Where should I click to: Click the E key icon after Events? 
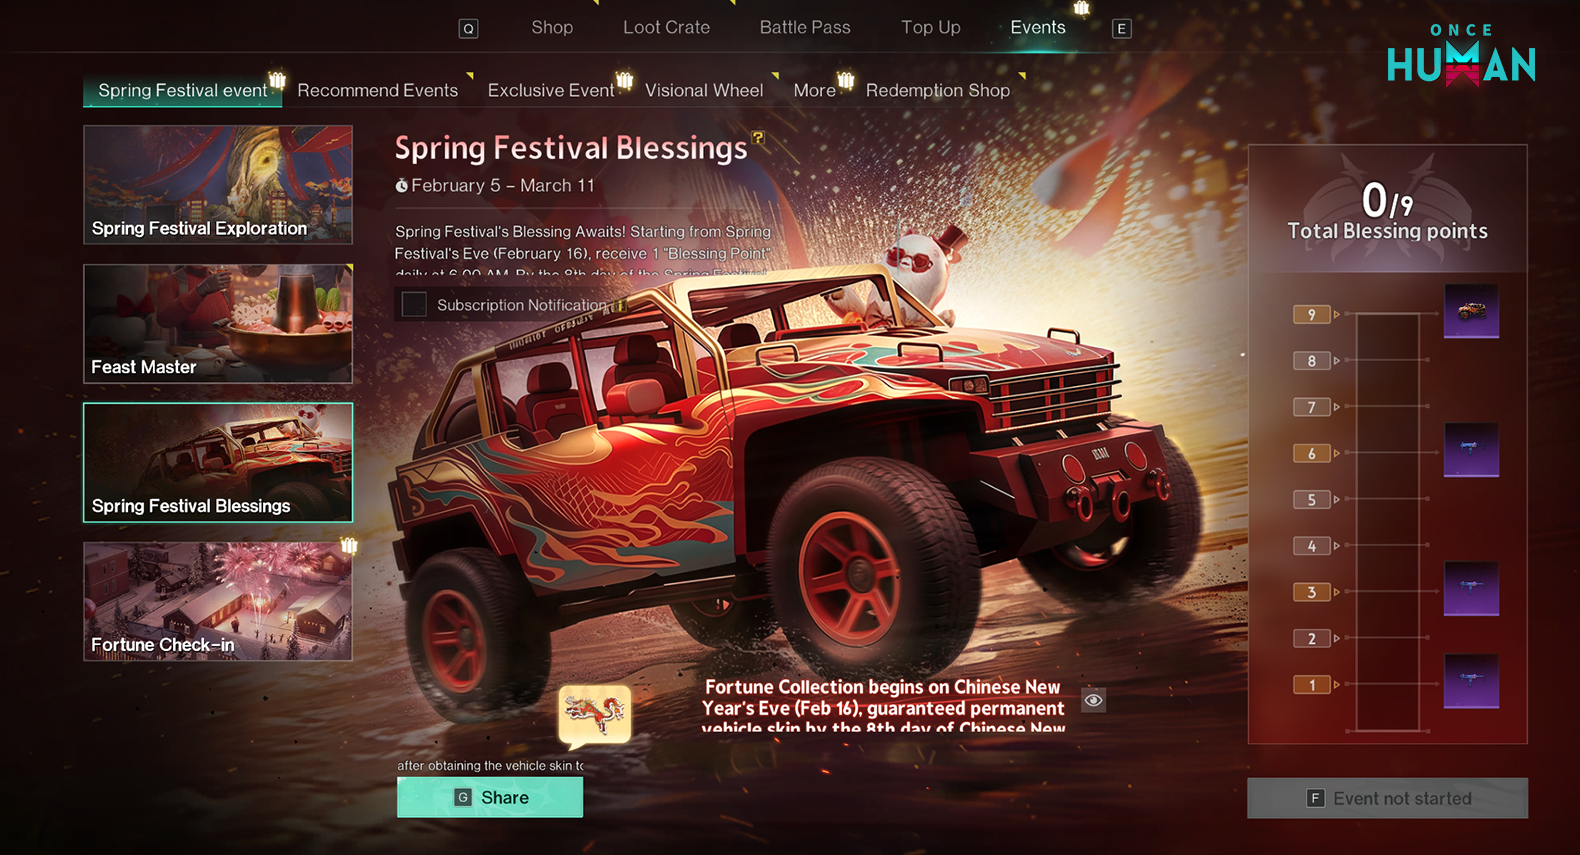(1121, 29)
